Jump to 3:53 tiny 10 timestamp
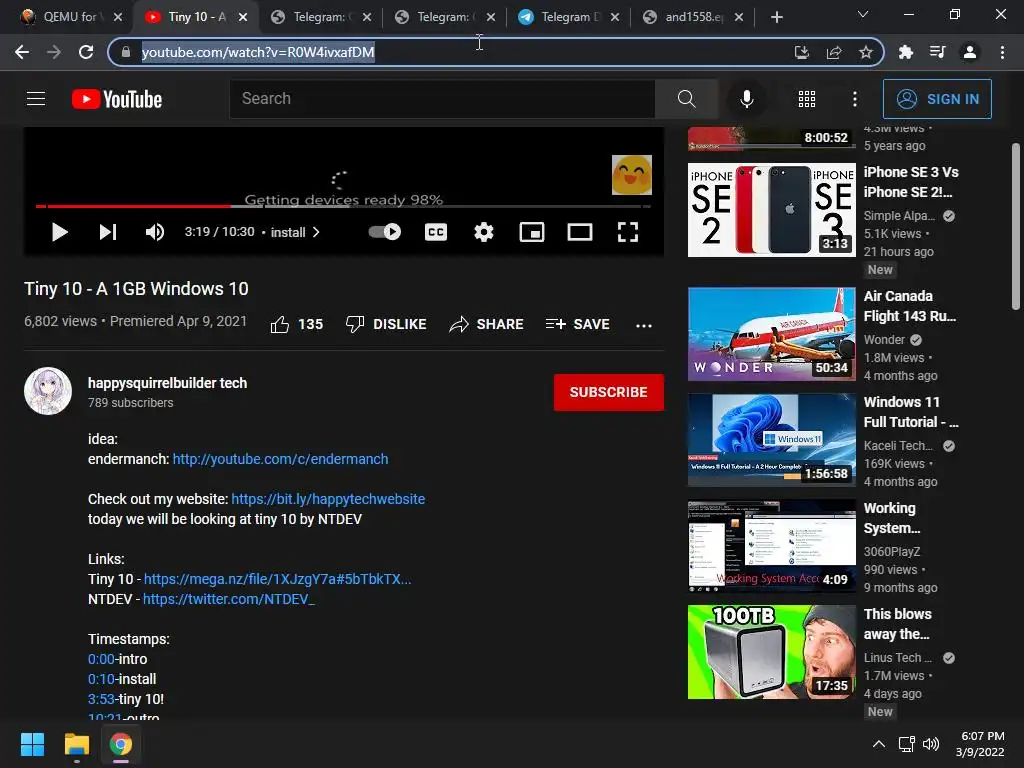The width and height of the screenshot is (1024, 768). pos(101,699)
